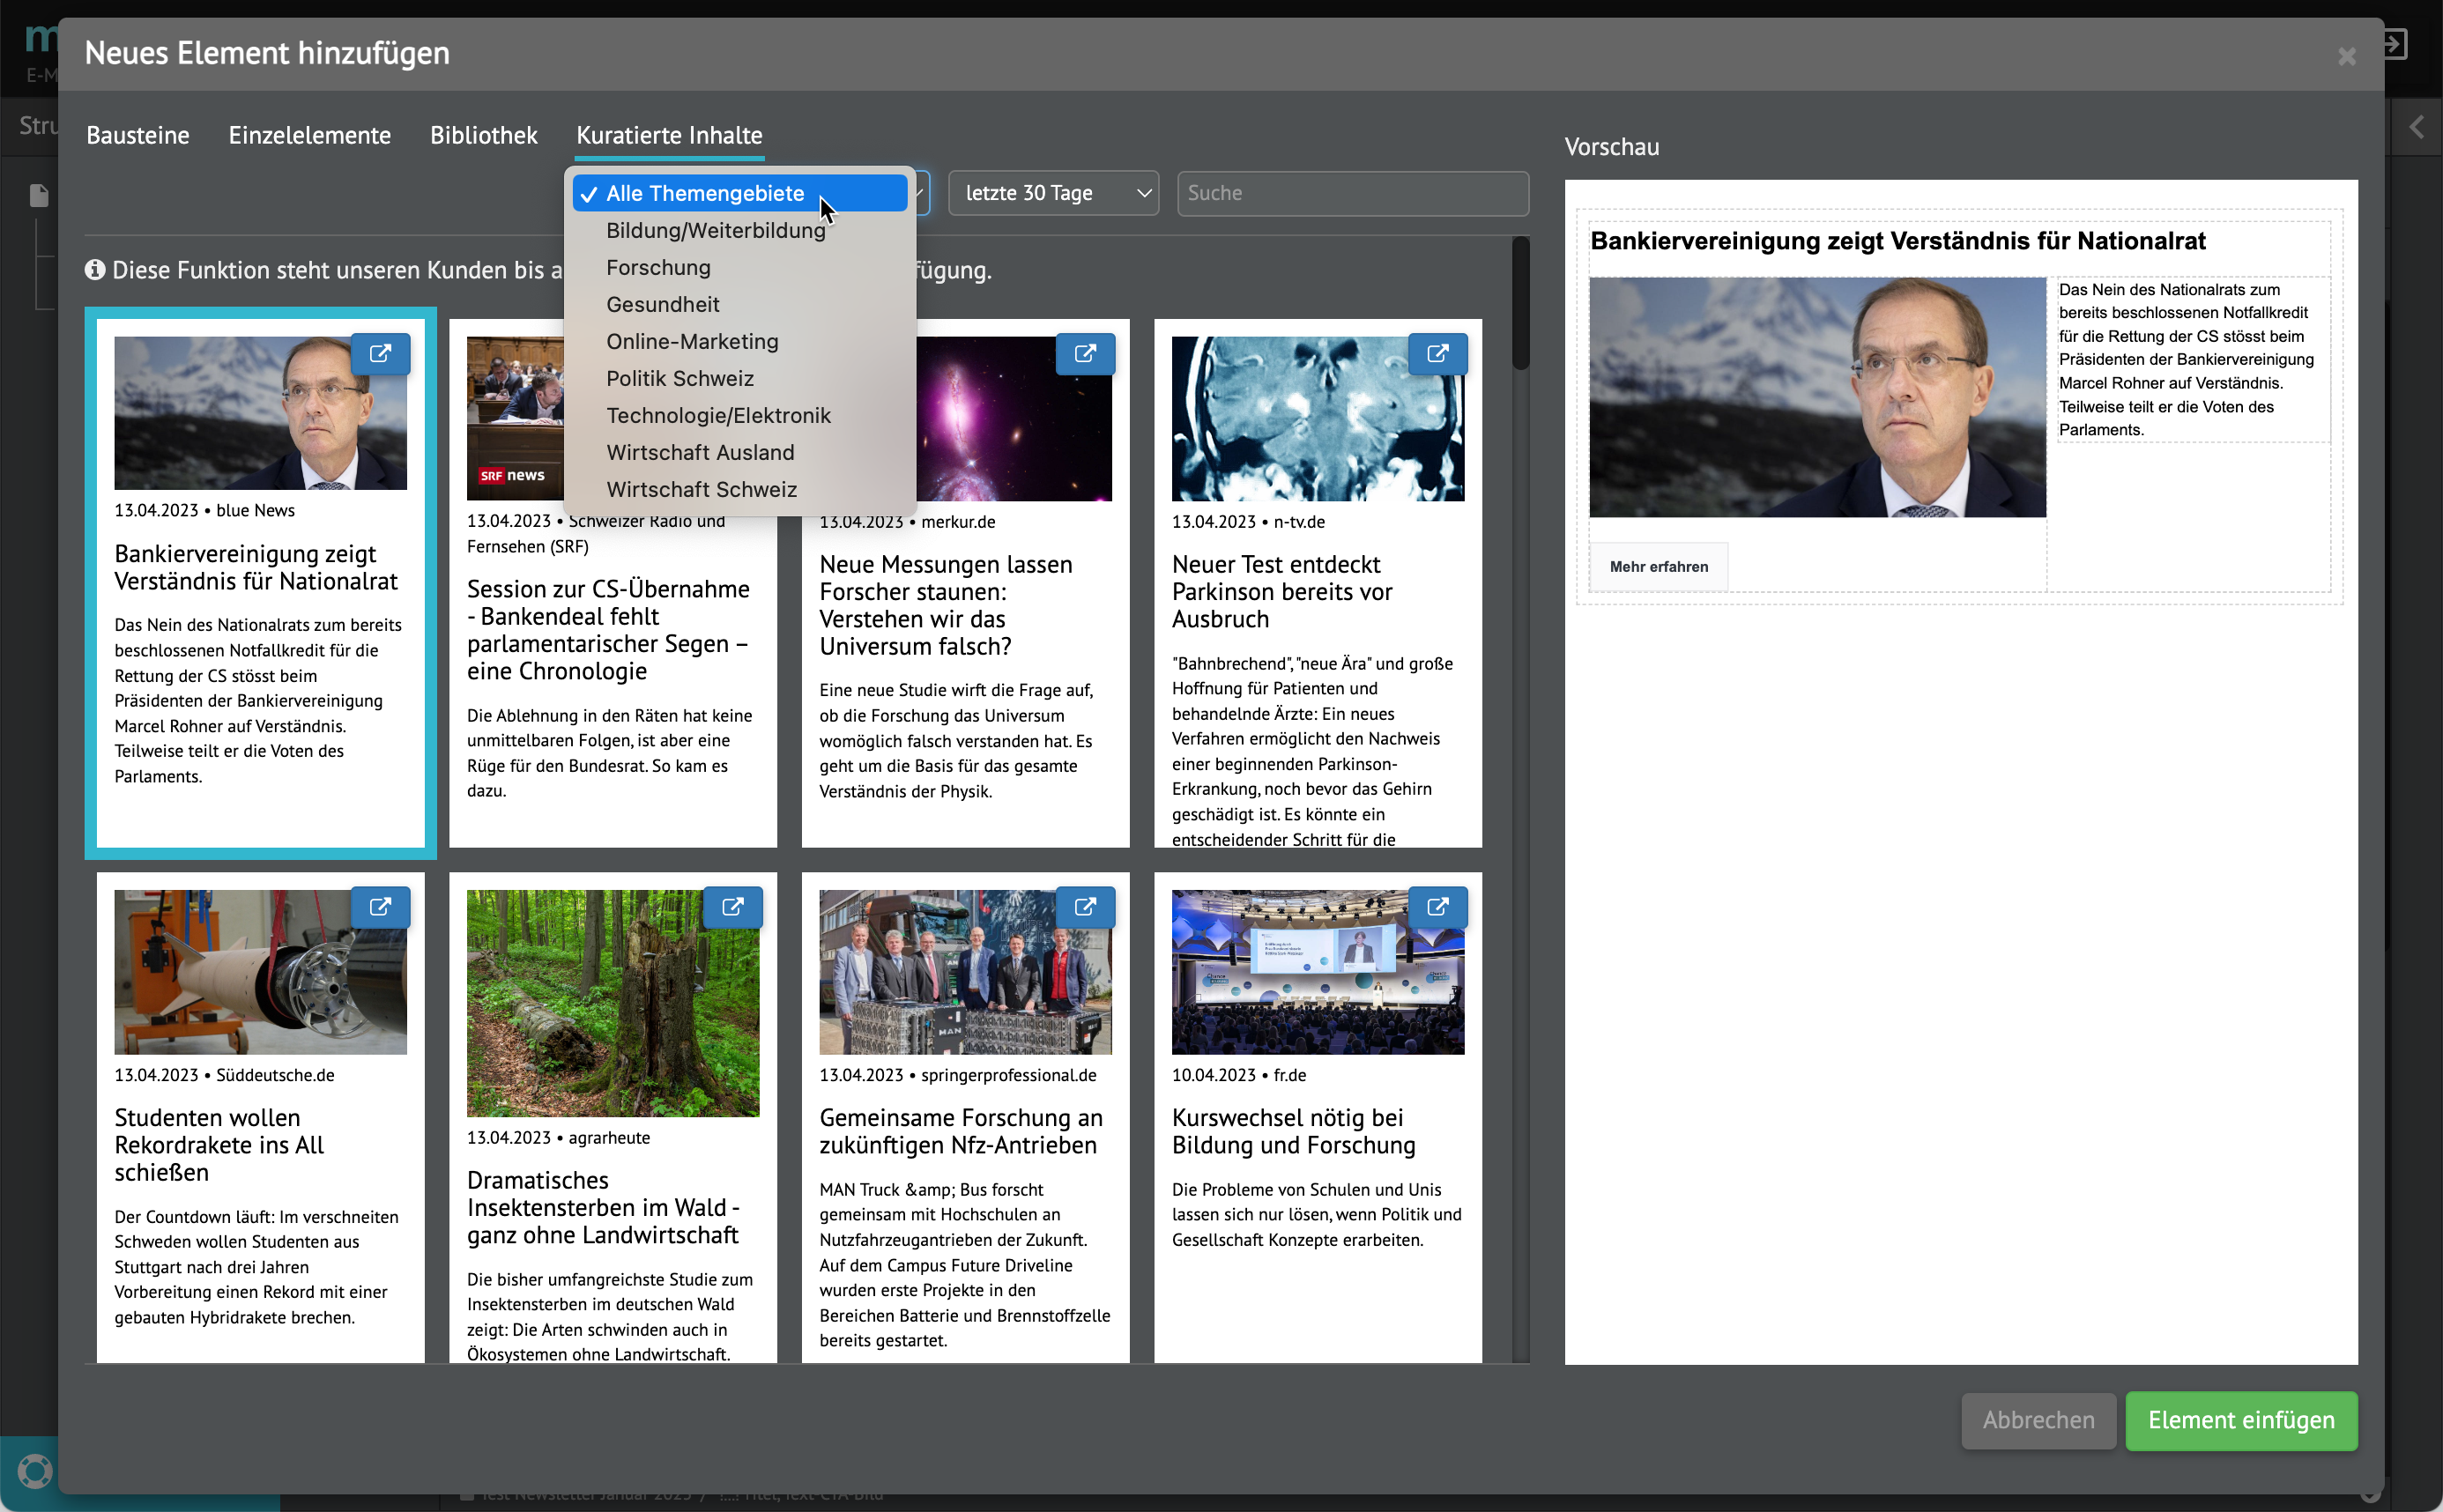Click the info icon beside Diese Funktion
The height and width of the screenshot is (1512, 2443).
pos(95,269)
